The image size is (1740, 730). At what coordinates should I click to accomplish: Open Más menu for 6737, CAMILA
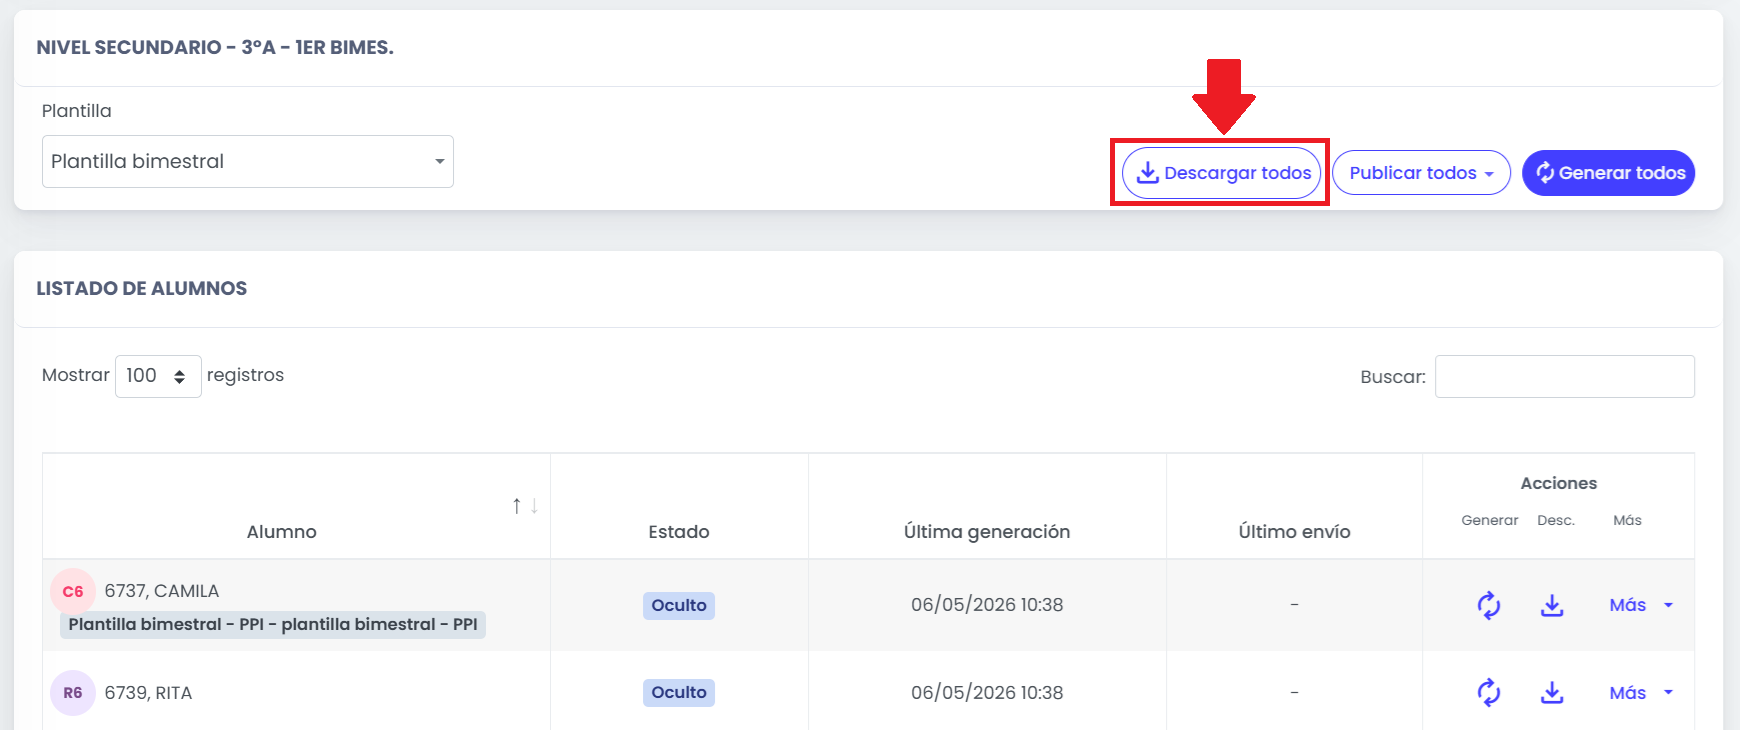[1640, 605]
